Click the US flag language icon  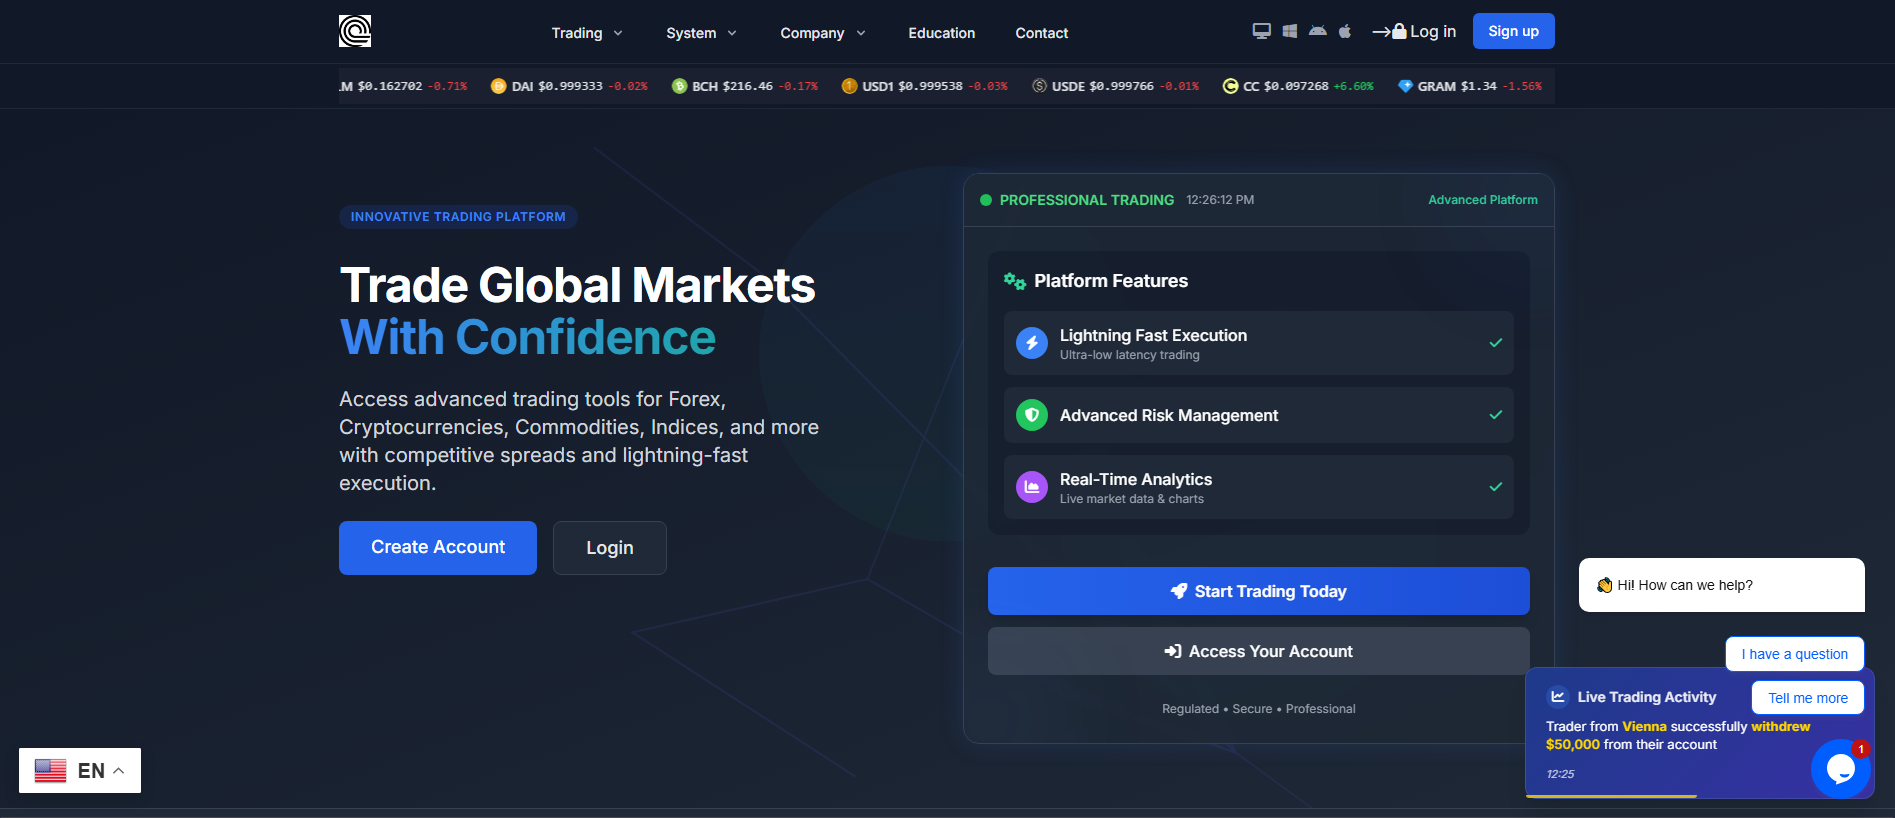[50, 771]
